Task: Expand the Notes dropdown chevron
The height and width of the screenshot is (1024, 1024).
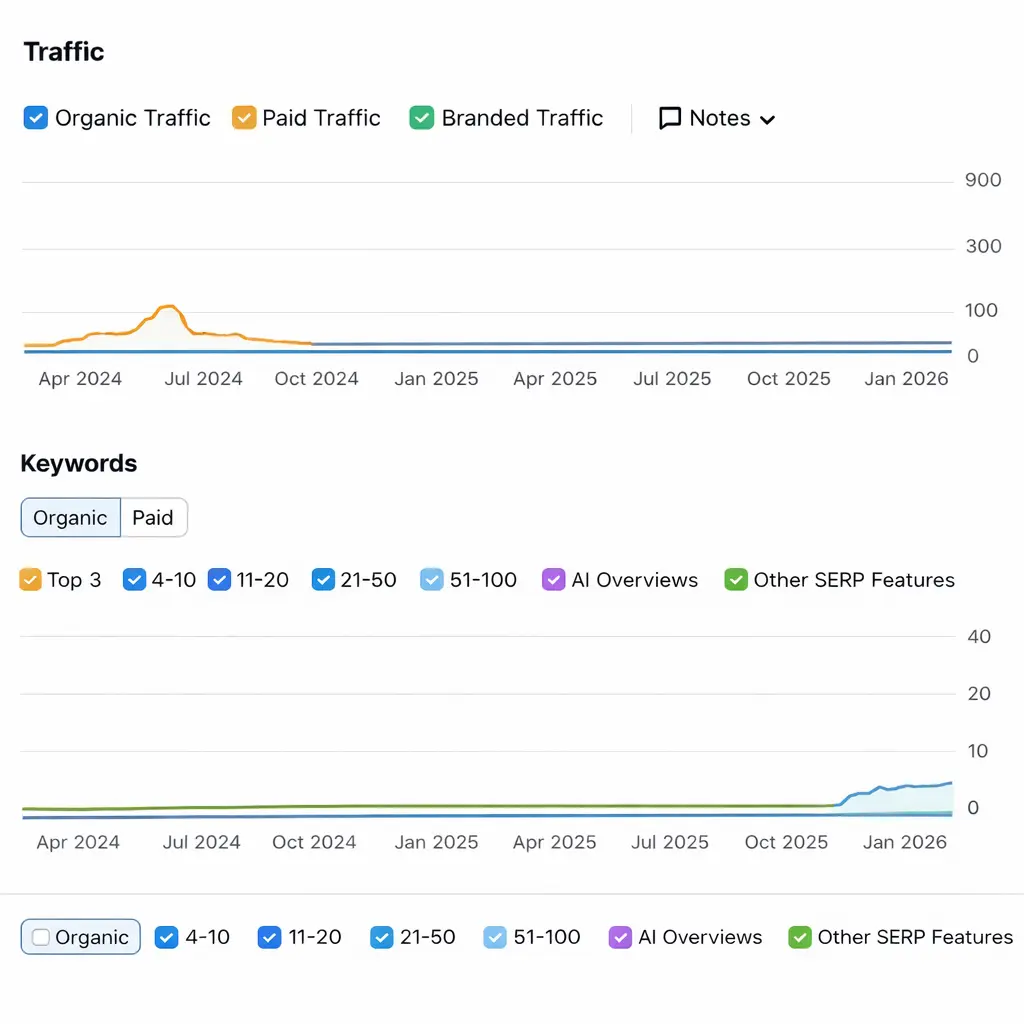Action: click(767, 120)
